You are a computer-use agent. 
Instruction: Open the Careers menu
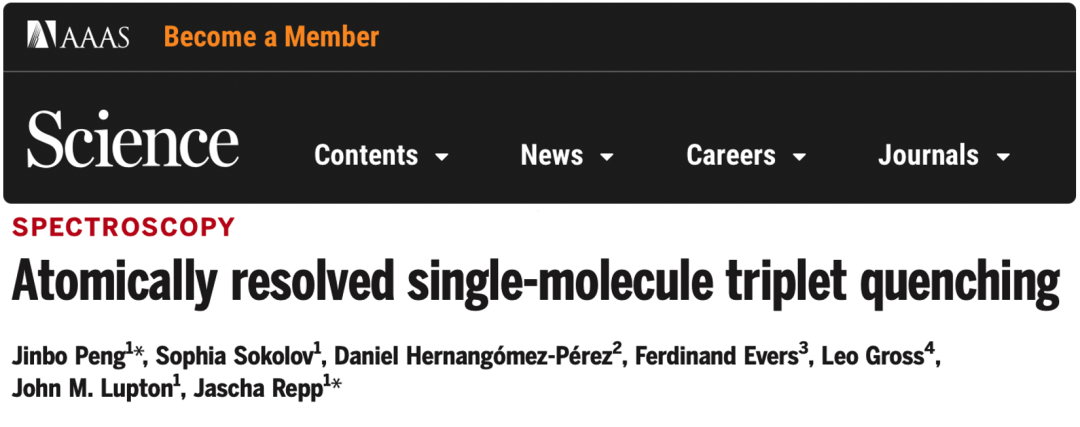click(732, 156)
